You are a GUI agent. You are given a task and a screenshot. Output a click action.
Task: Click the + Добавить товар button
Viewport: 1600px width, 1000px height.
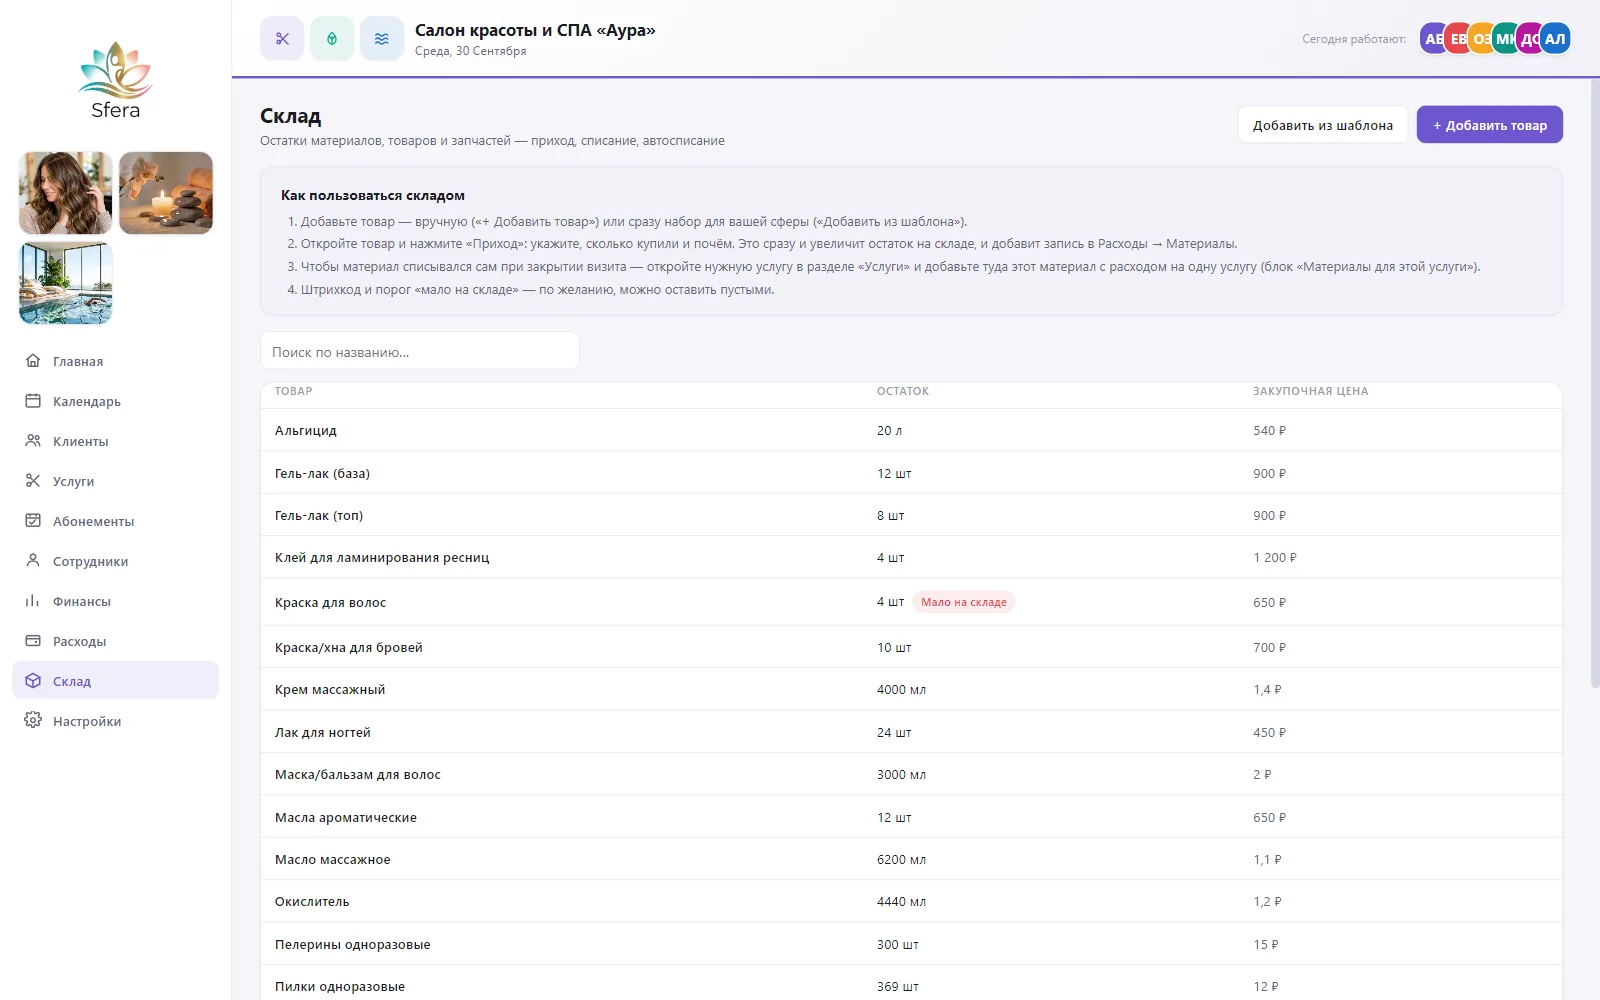coord(1489,125)
